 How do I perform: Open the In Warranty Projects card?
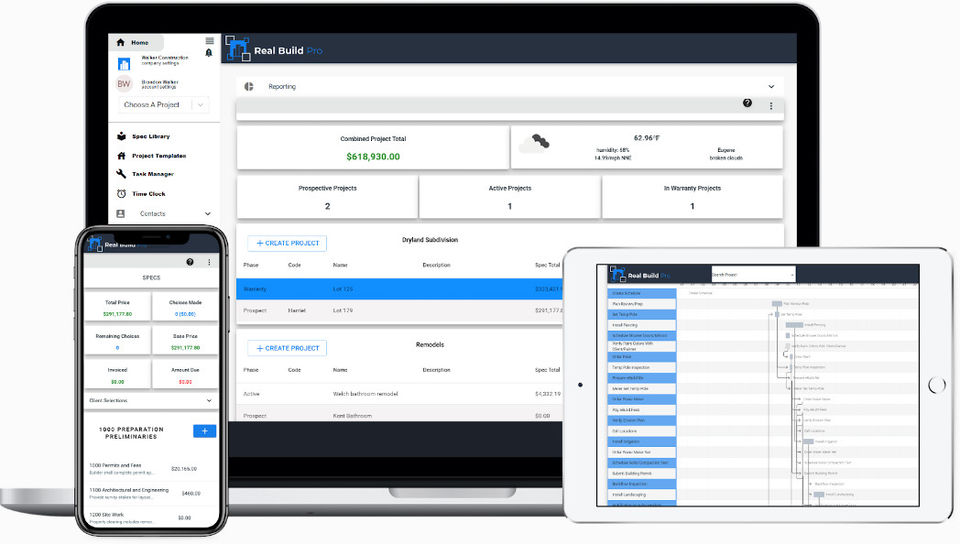(x=692, y=197)
